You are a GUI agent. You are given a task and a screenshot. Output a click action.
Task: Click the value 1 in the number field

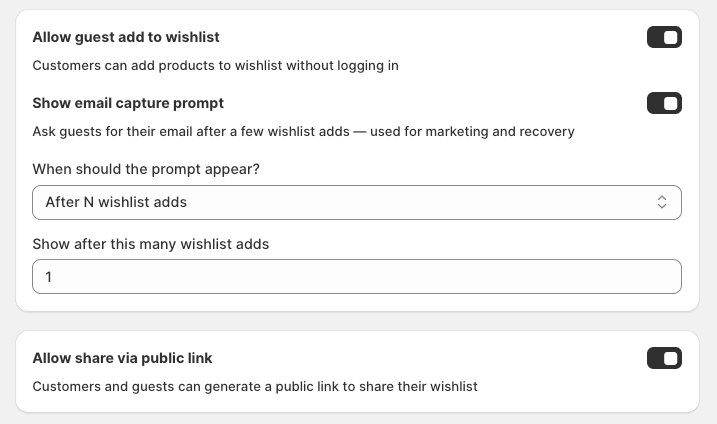click(x=48, y=277)
